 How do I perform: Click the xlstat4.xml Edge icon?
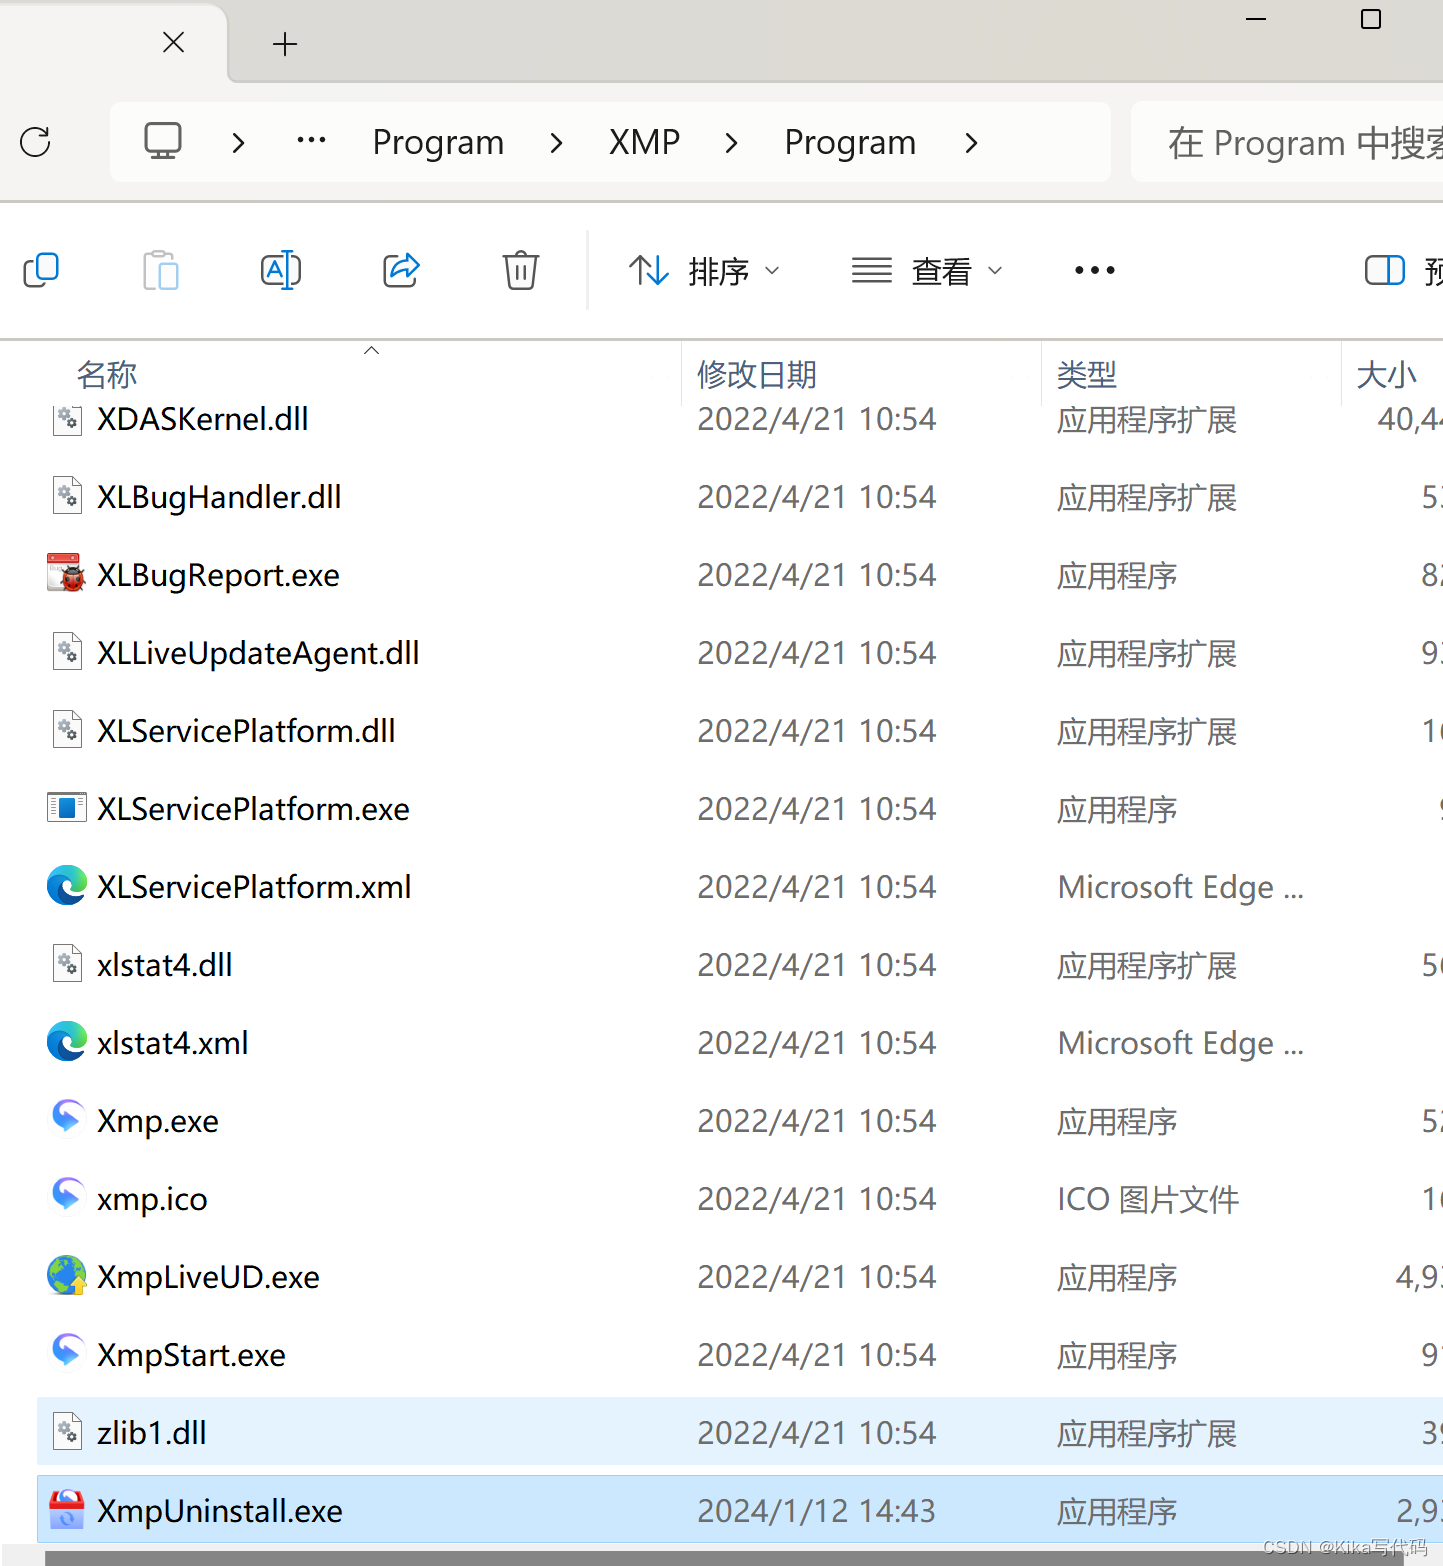[67, 1042]
